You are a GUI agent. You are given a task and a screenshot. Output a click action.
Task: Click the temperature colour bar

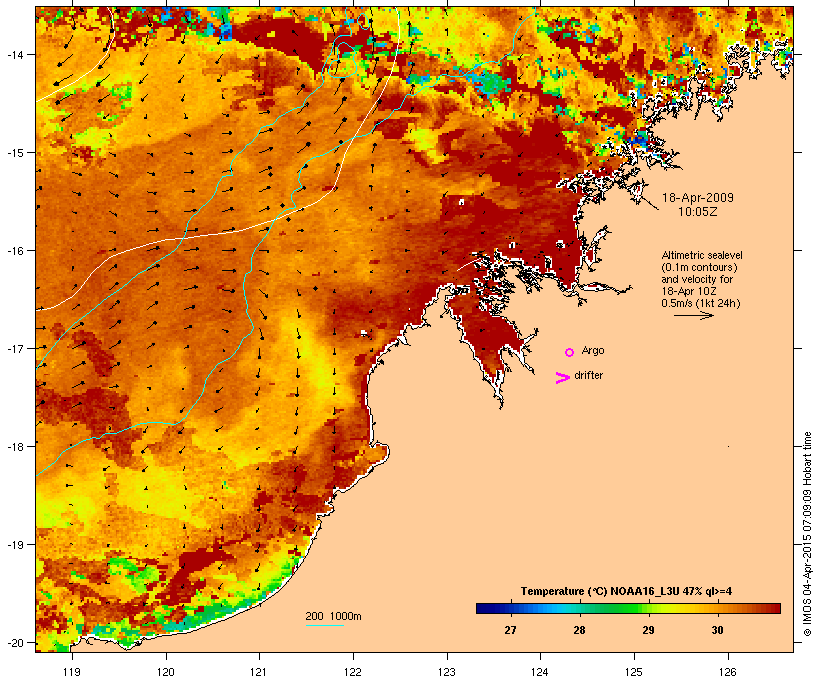click(628, 608)
